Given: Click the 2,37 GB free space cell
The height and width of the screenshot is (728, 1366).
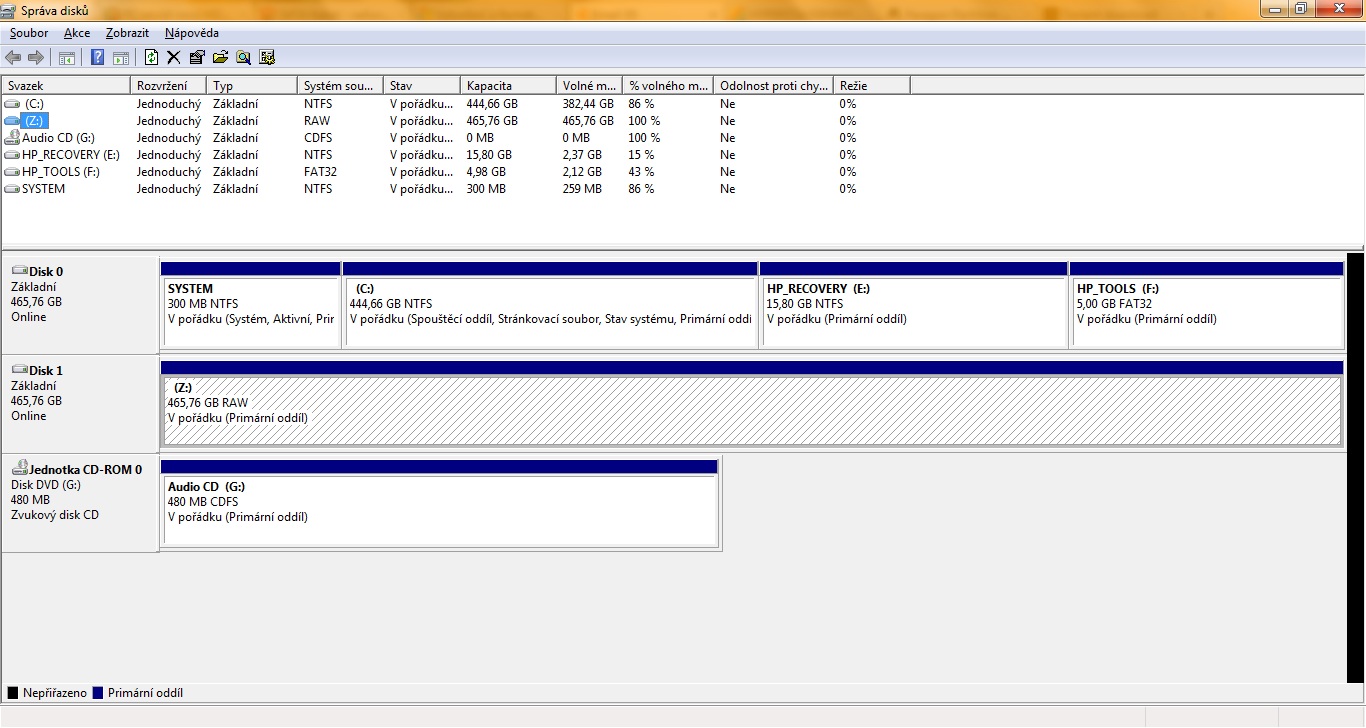Looking at the screenshot, I should point(582,155).
